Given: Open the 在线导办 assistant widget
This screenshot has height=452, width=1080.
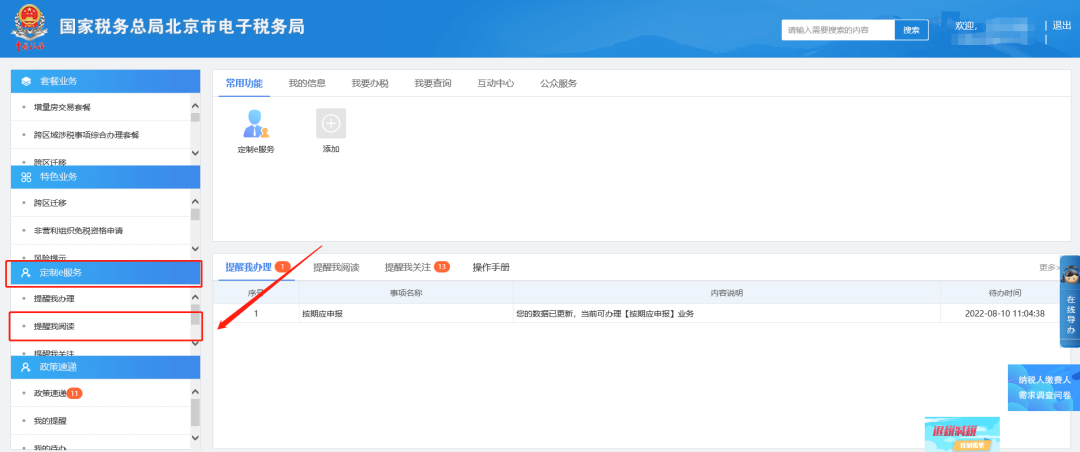Looking at the screenshot, I should (x=1070, y=301).
